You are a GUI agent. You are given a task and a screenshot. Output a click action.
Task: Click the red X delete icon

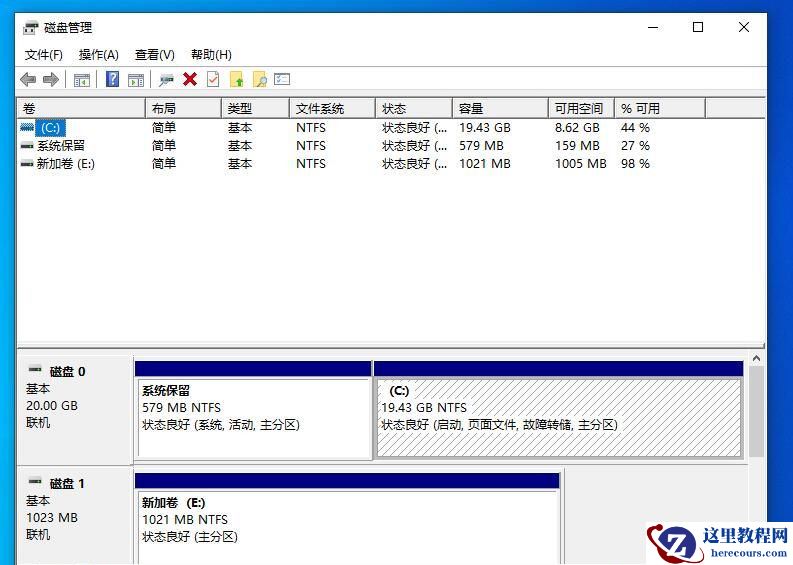click(190, 79)
